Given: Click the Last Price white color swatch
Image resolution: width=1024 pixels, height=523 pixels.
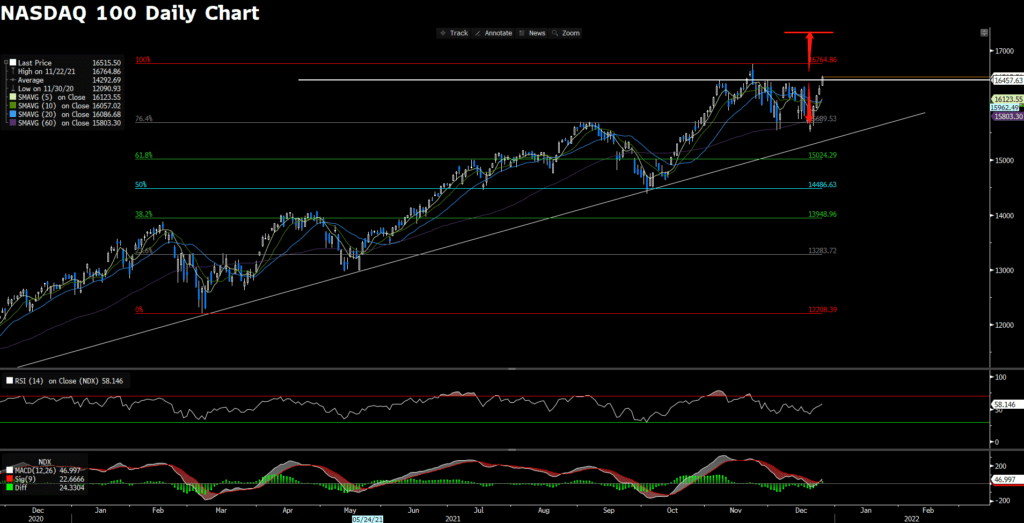Looking at the screenshot, I should pos(12,63).
